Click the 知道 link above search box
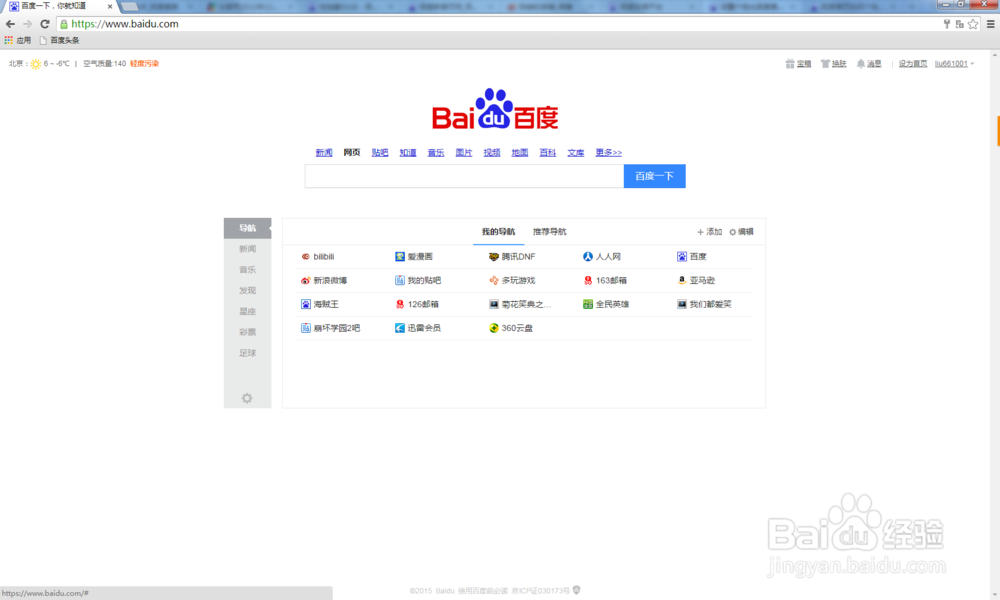1000x600 pixels. click(408, 152)
